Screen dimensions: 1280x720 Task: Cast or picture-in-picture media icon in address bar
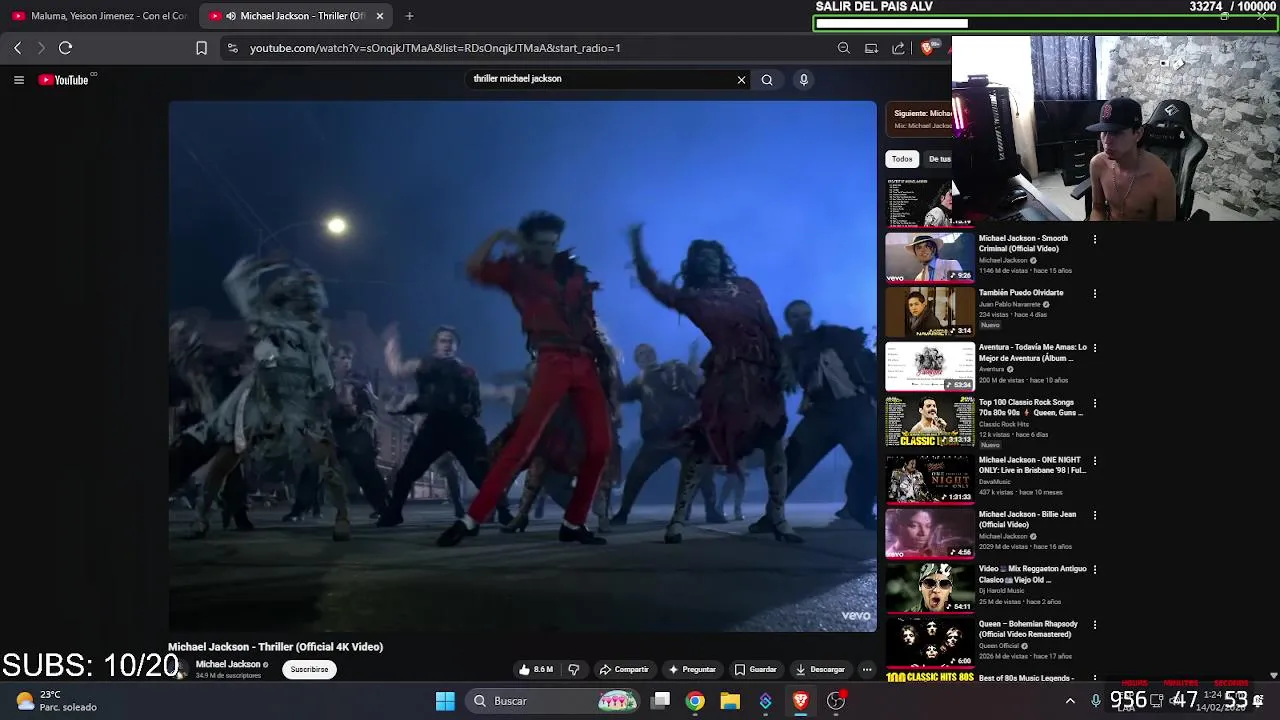tap(871, 48)
